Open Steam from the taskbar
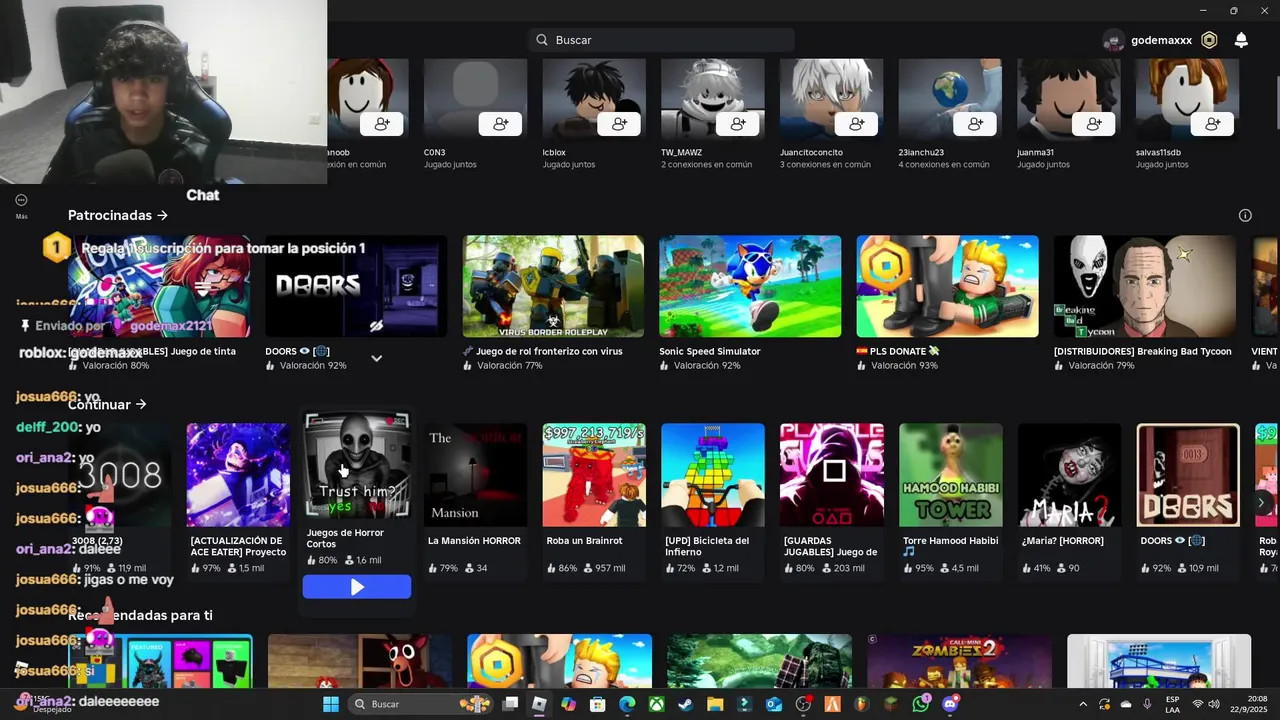This screenshot has height=720, width=1280. pos(685,704)
